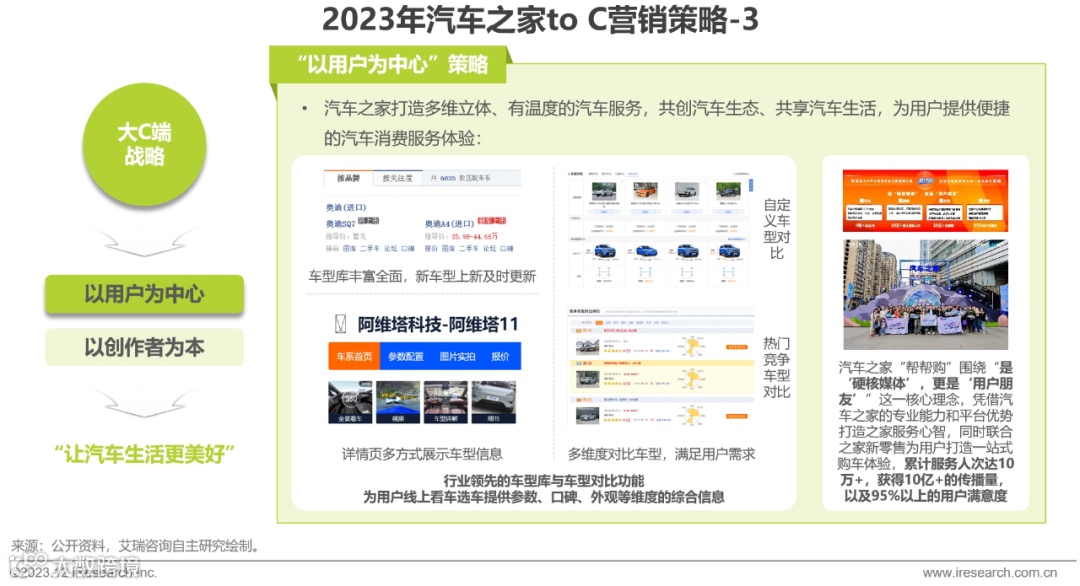Open the 图片实拍 tab
Image resolution: width=1080 pixels, height=586 pixels.
pos(457,356)
